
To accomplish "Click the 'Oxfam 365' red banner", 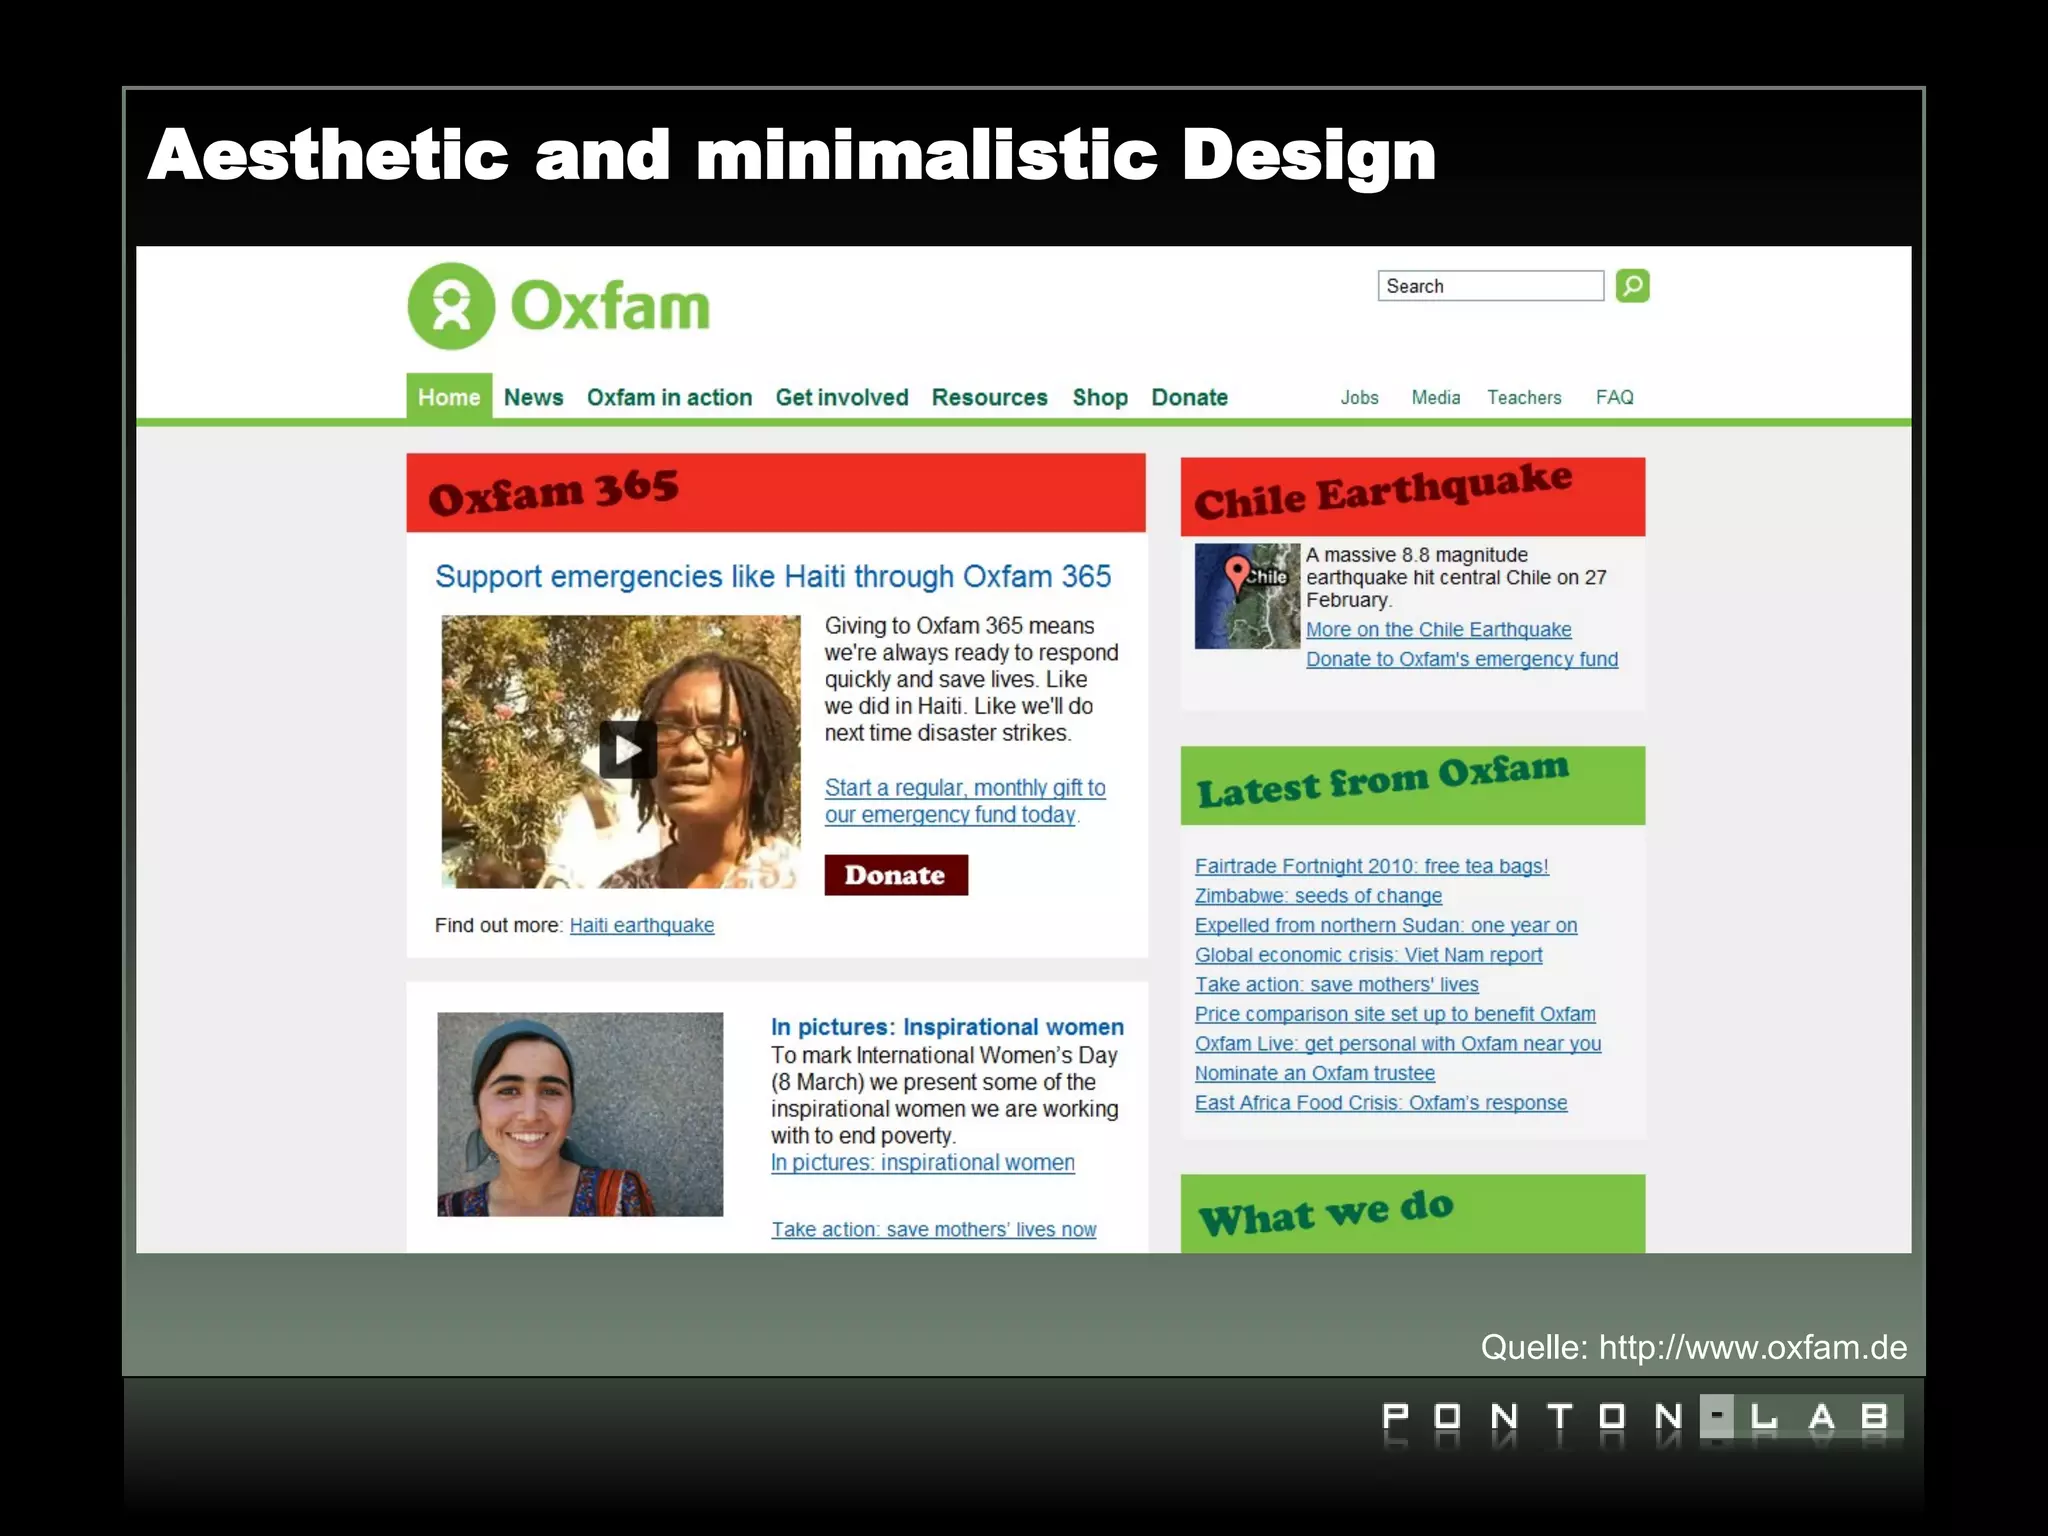I will (776, 492).
